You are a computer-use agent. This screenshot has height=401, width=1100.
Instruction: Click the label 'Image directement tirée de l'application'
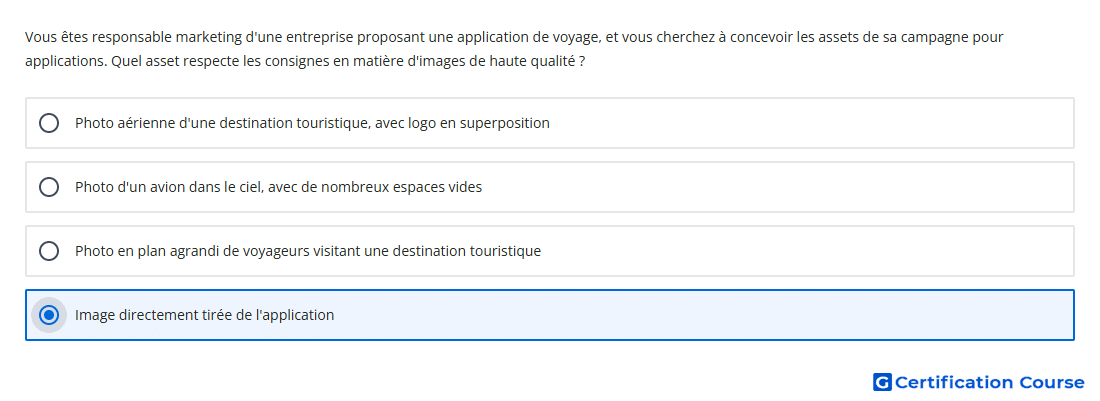(x=205, y=315)
